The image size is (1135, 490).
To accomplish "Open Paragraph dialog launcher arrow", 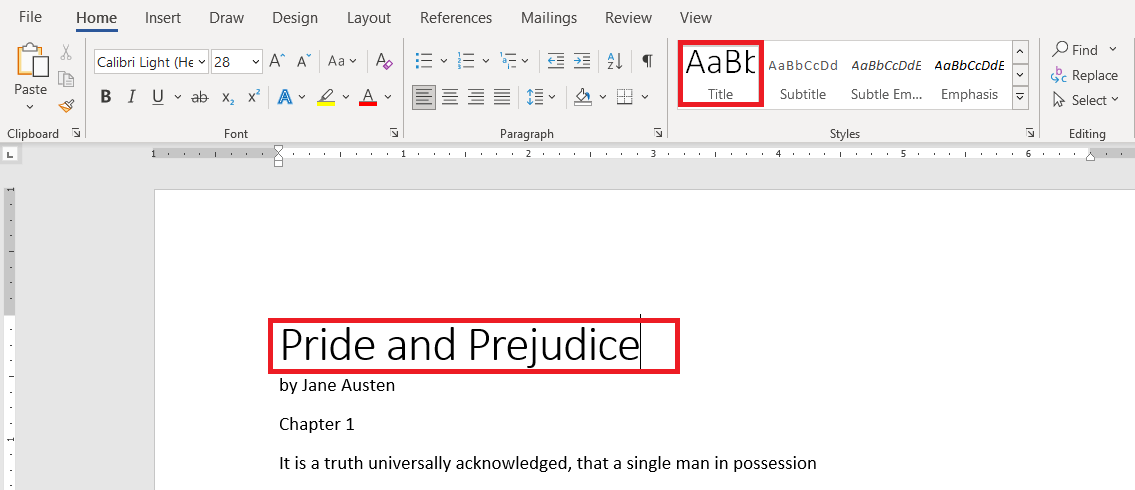I will 658,132.
